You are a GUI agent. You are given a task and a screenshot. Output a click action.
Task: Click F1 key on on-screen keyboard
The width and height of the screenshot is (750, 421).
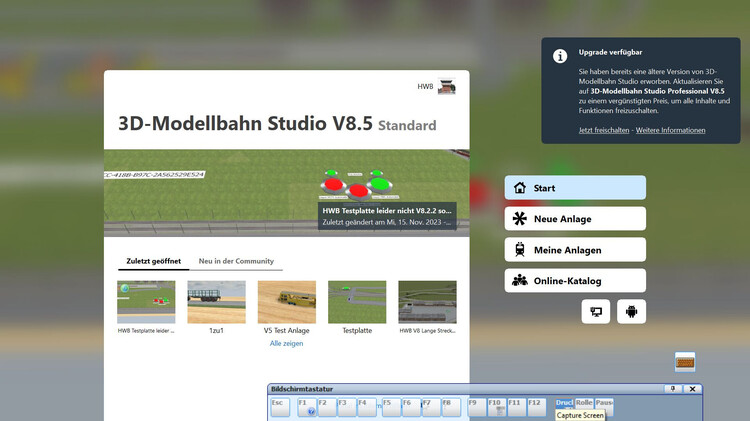coord(307,407)
